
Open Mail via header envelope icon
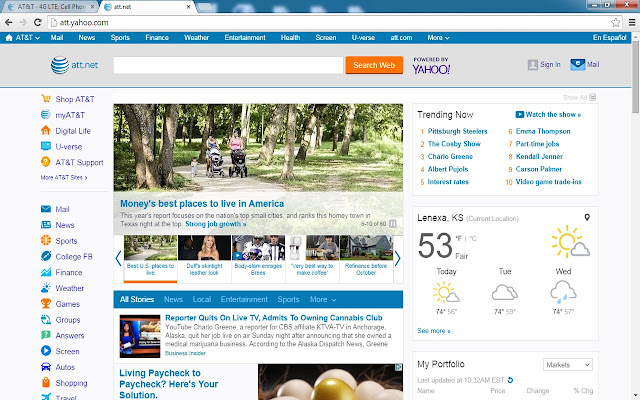point(578,64)
